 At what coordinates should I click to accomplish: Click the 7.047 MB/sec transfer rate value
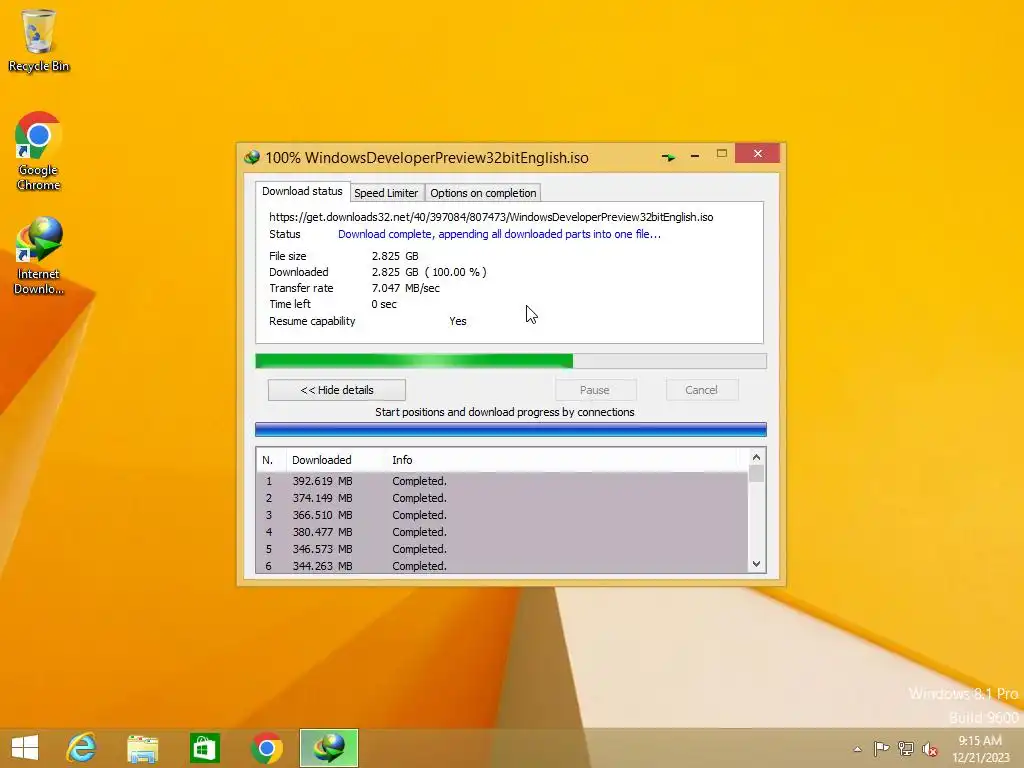click(x=406, y=288)
